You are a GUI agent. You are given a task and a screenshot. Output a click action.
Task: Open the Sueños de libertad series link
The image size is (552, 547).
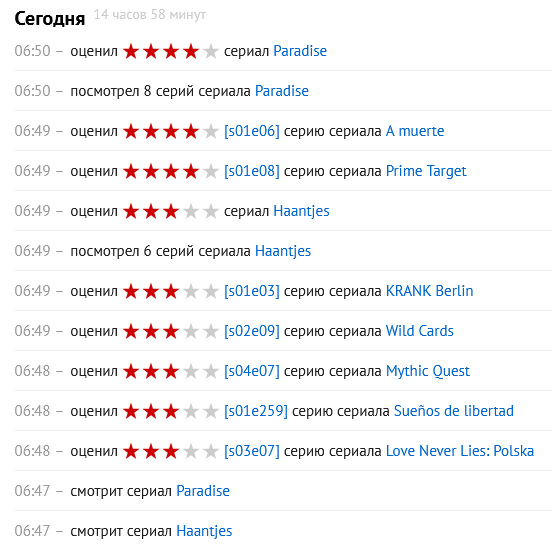[454, 411]
